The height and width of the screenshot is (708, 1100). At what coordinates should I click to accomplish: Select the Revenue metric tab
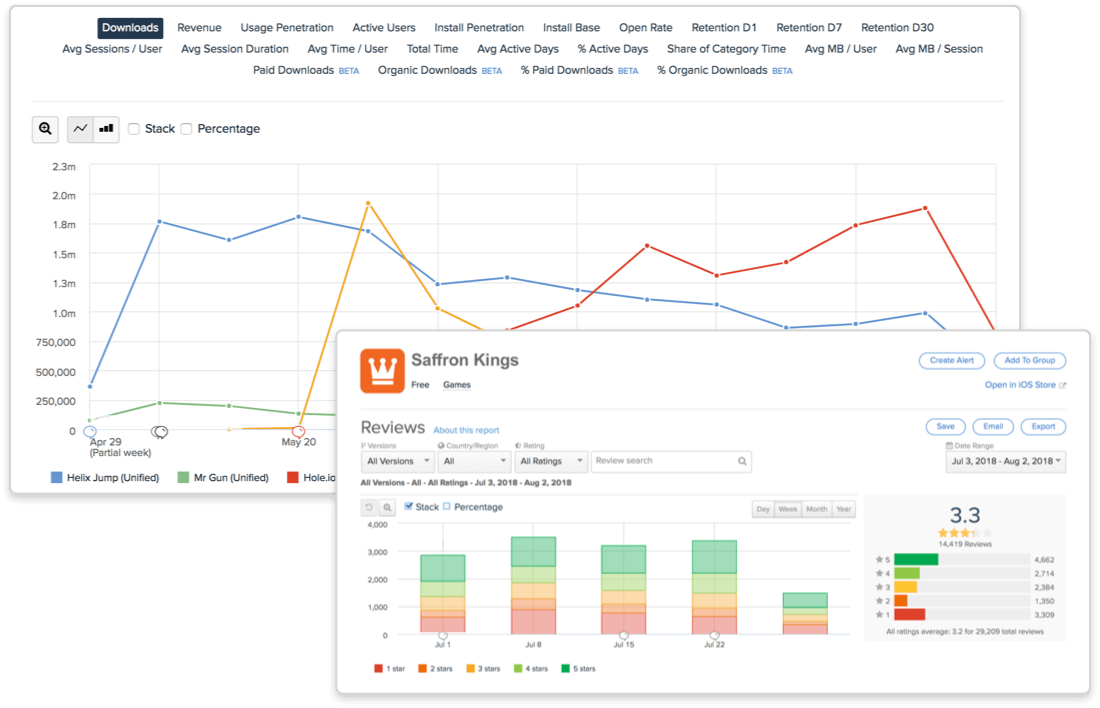tap(199, 28)
